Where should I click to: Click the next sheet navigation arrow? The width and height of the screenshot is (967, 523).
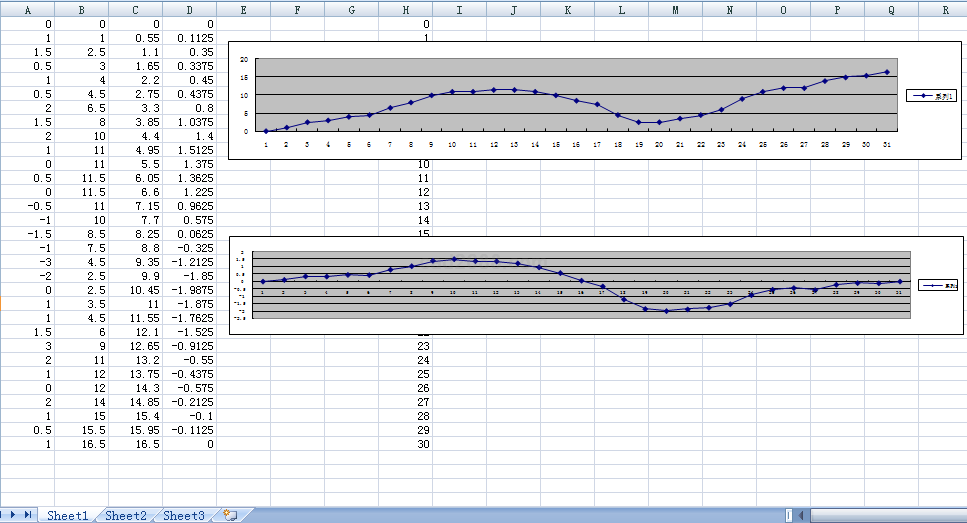14,514
